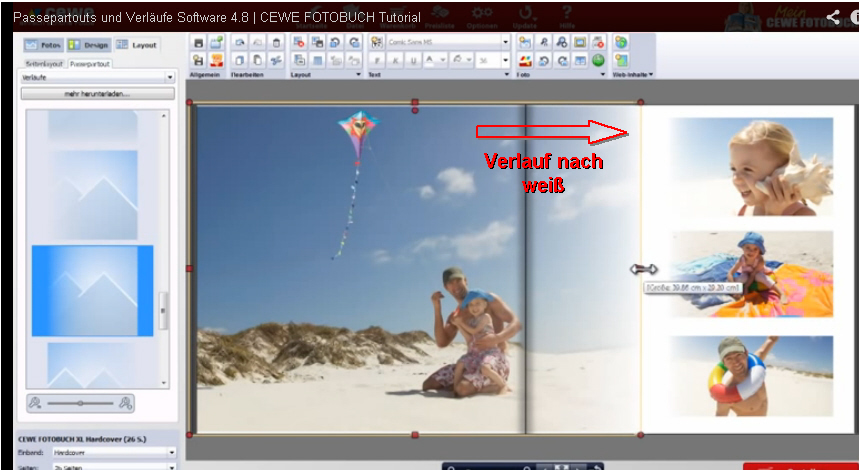Click the save icon in Allgemein toolbar
This screenshot has width=859, height=470.
(198, 43)
